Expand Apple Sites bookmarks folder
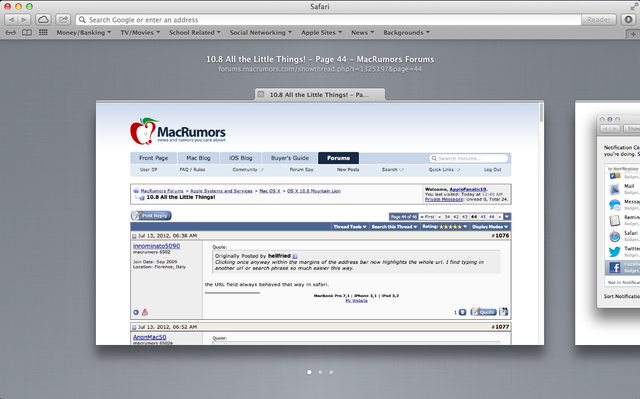This screenshot has width=640, height=399. coord(321,32)
